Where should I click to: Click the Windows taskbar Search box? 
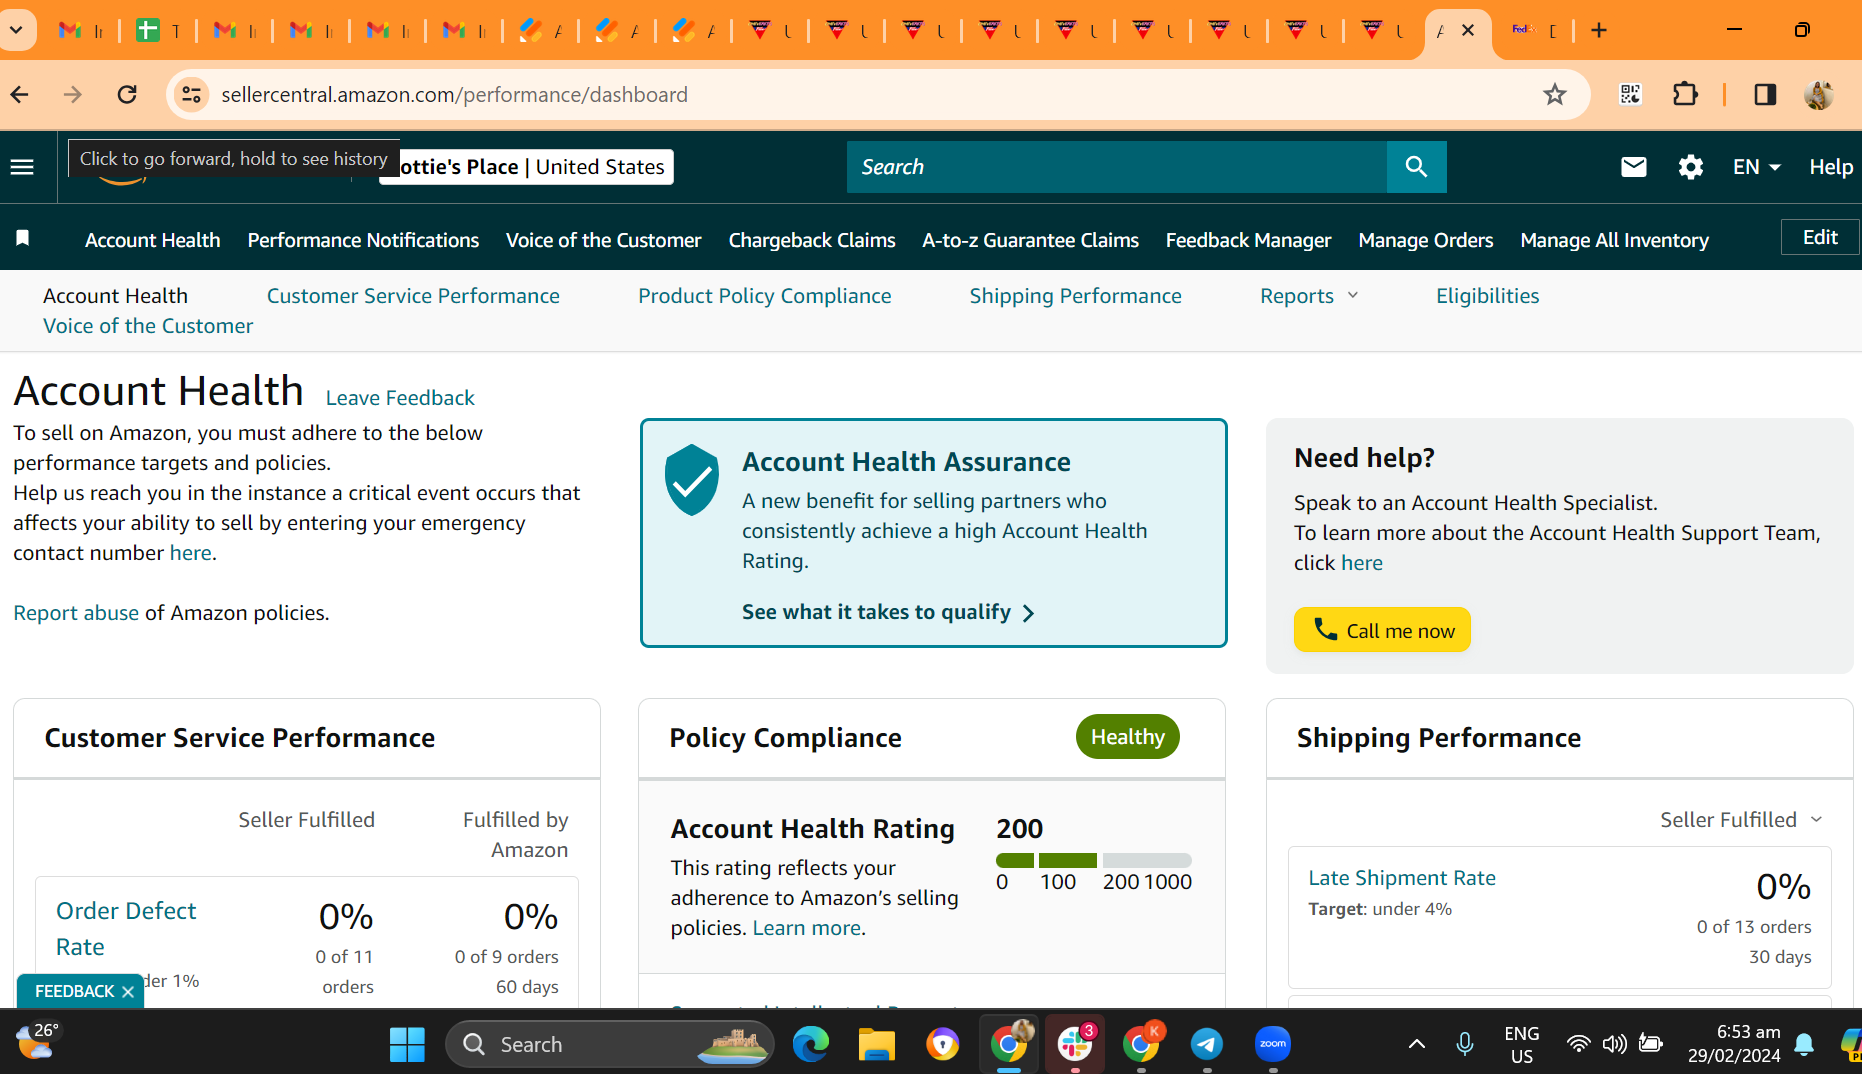pyautogui.click(x=610, y=1045)
